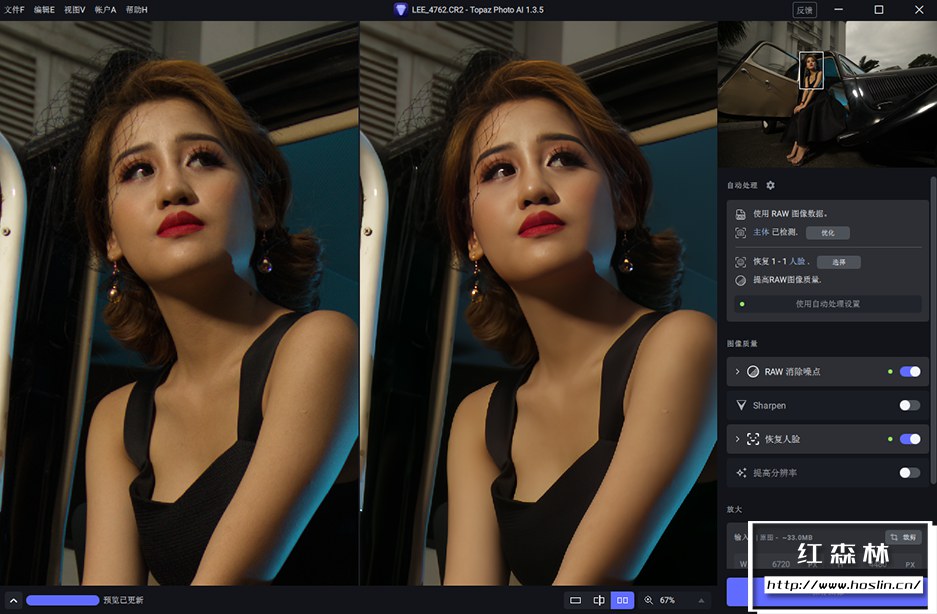
Task: Click the 选择 button for face recovery
Action: [838, 262]
